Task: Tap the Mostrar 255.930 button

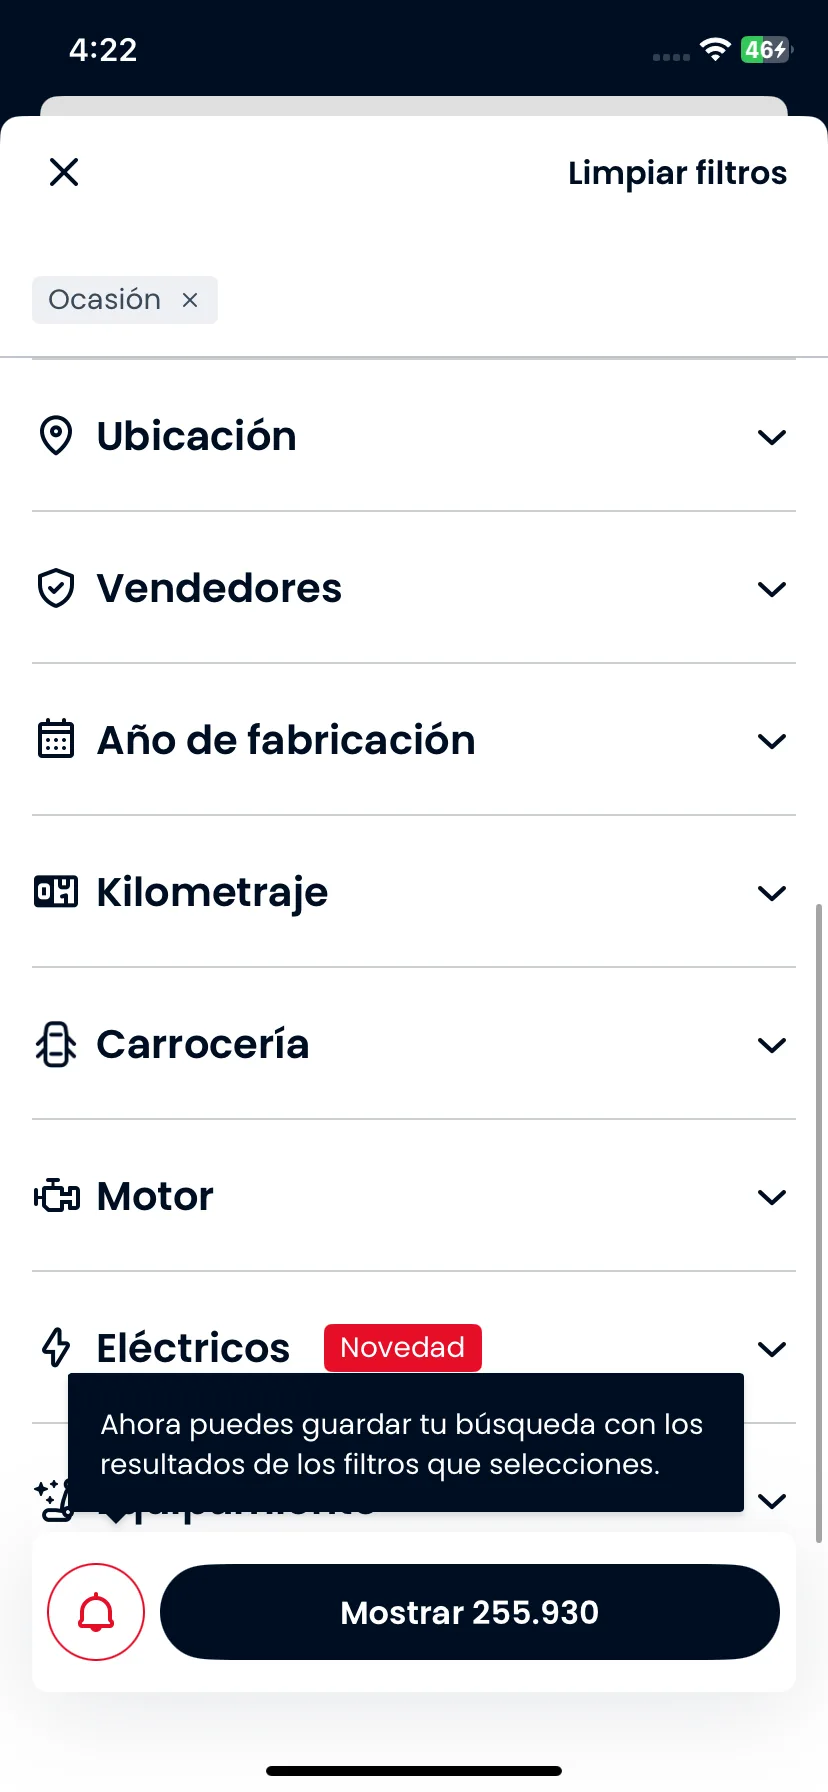Action: [x=470, y=1612]
